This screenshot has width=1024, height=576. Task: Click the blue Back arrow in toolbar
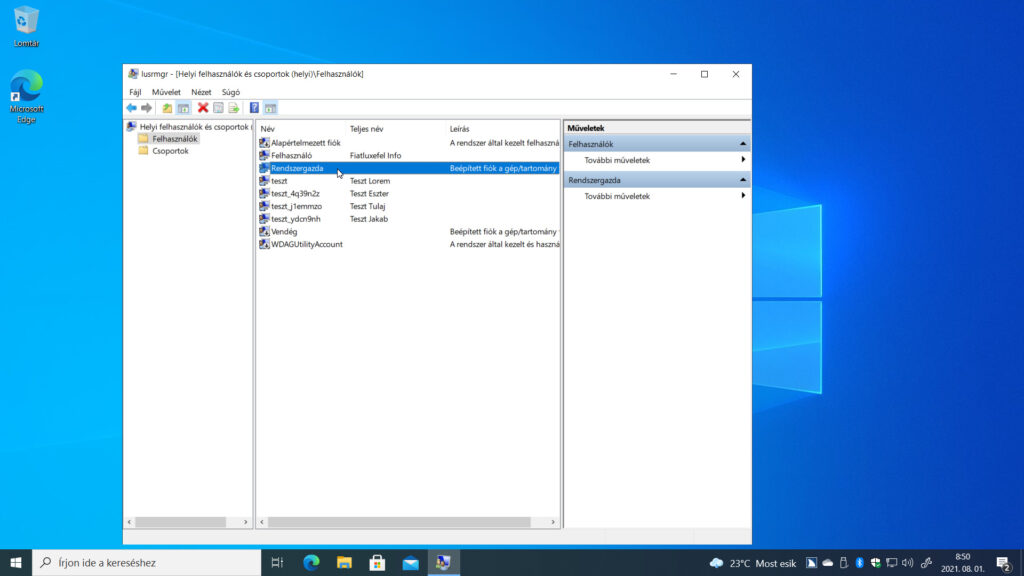[x=131, y=108]
